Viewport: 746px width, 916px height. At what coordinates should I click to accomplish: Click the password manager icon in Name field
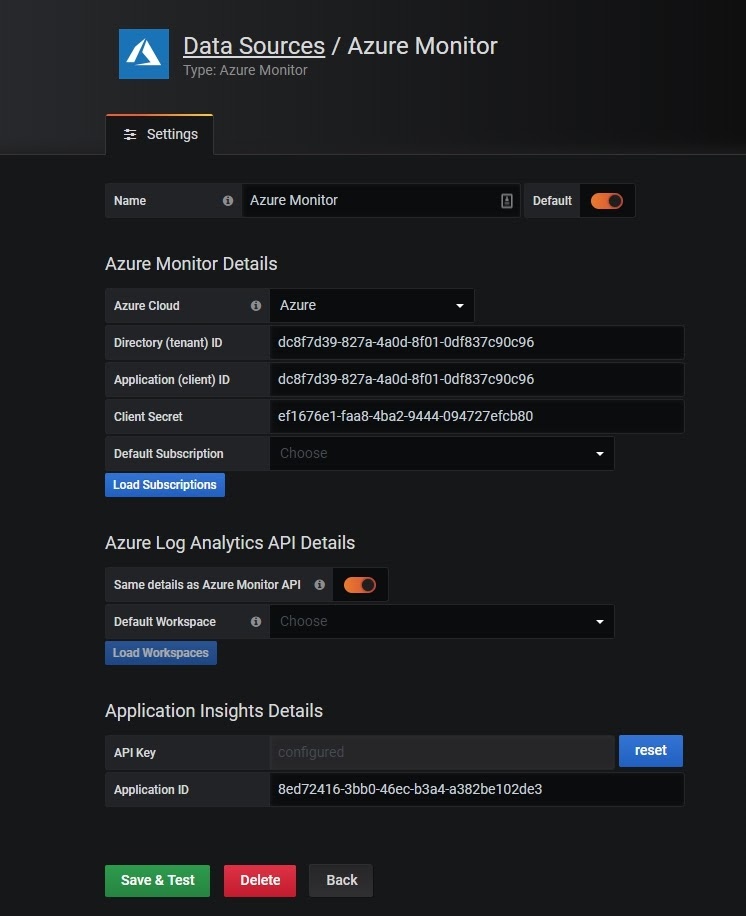click(x=506, y=200)
